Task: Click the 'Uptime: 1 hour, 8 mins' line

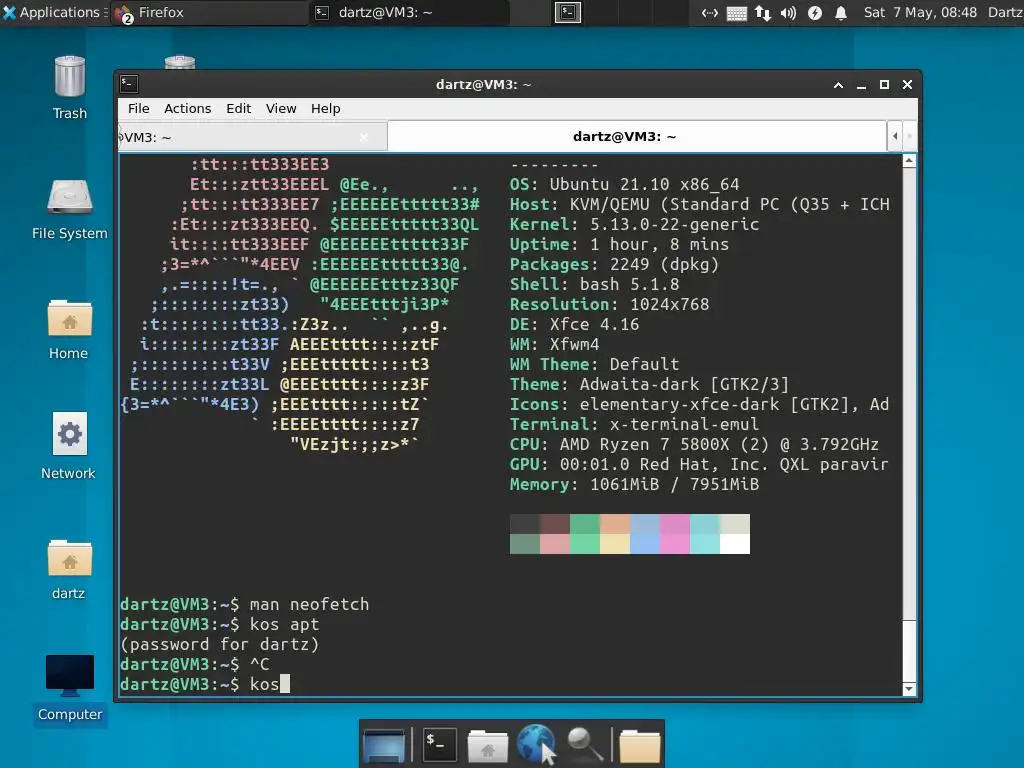Action: tap(619, 245)
